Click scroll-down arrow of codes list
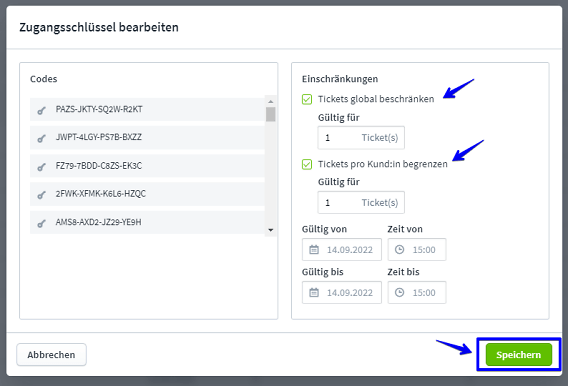The image size is (568, 386). (270, 230)
